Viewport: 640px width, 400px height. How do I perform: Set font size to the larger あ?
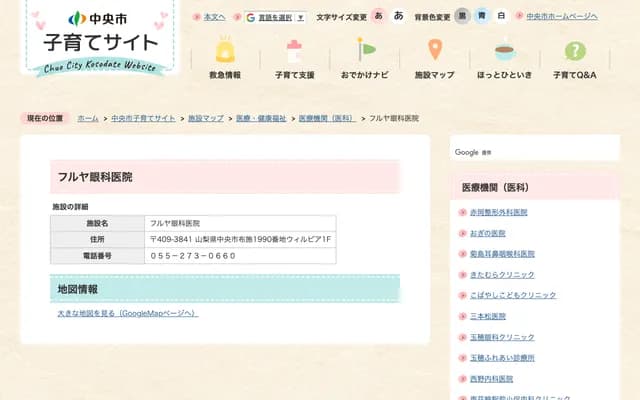pyautogui.click(x=399, y=16)
